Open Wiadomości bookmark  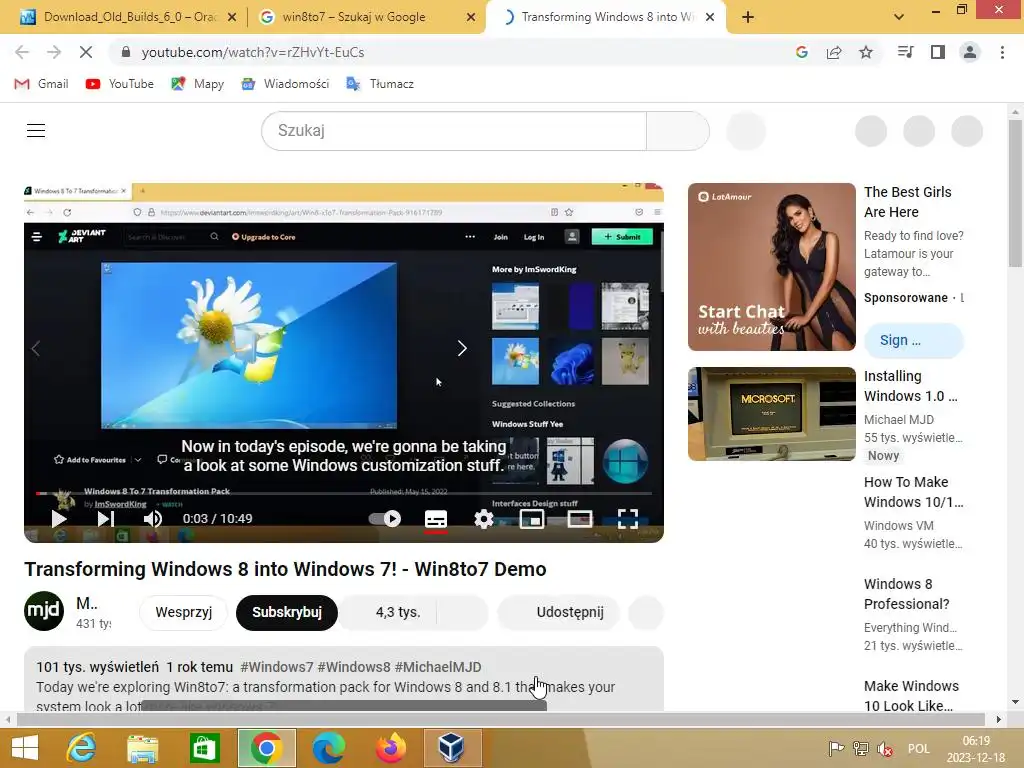point(285,84)
